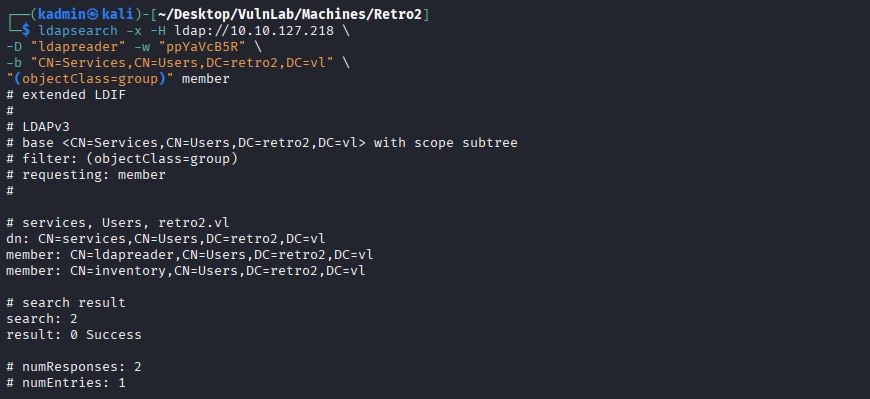Click the "# LDAPv3" output line
Viewport: 870px width, 399px height.
38,127
